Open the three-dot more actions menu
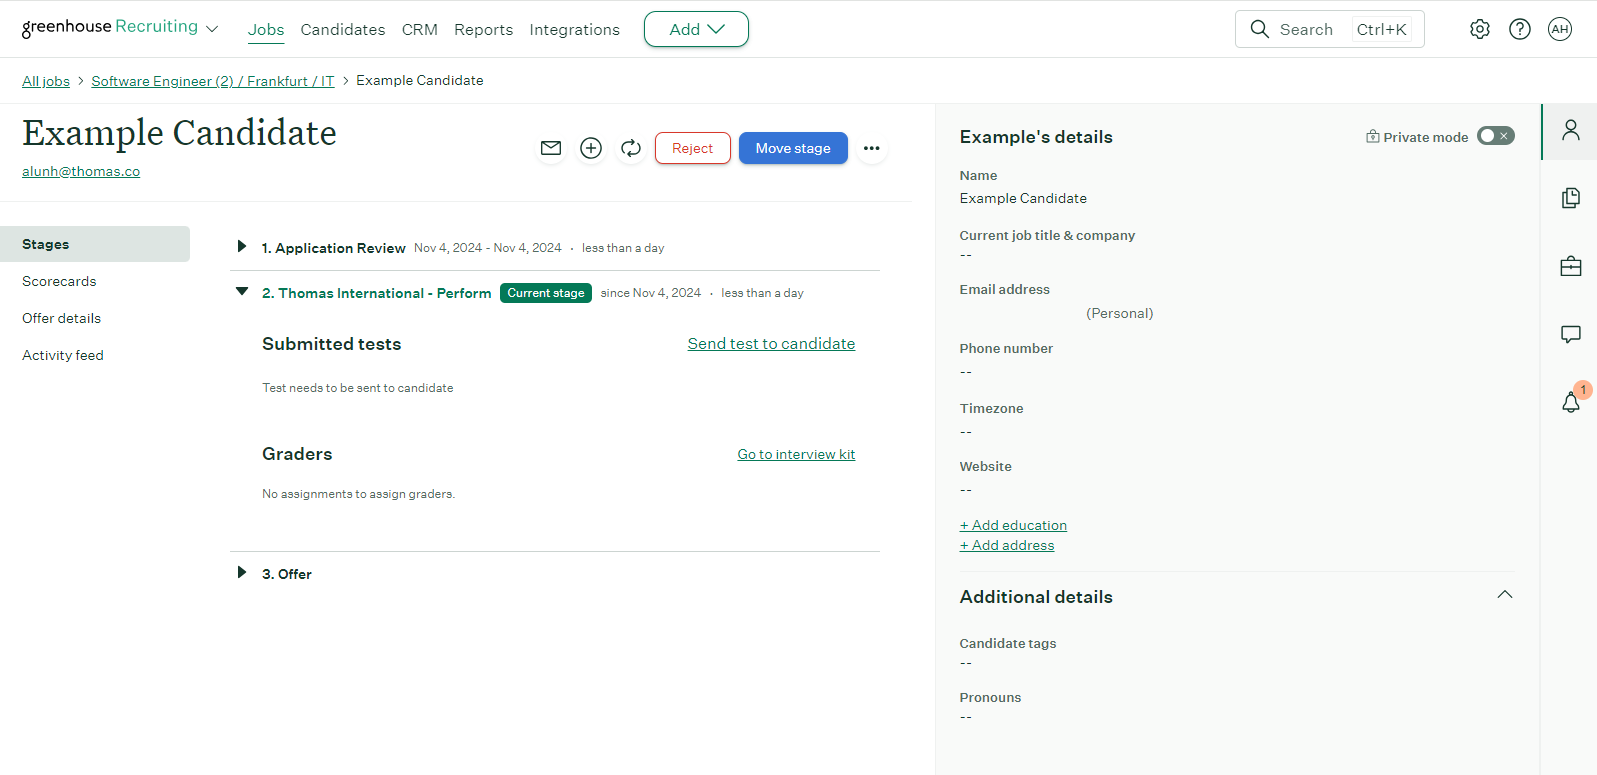Image resolution: width=1597 pixels, height=775 pixels. [x=872, y=148]
